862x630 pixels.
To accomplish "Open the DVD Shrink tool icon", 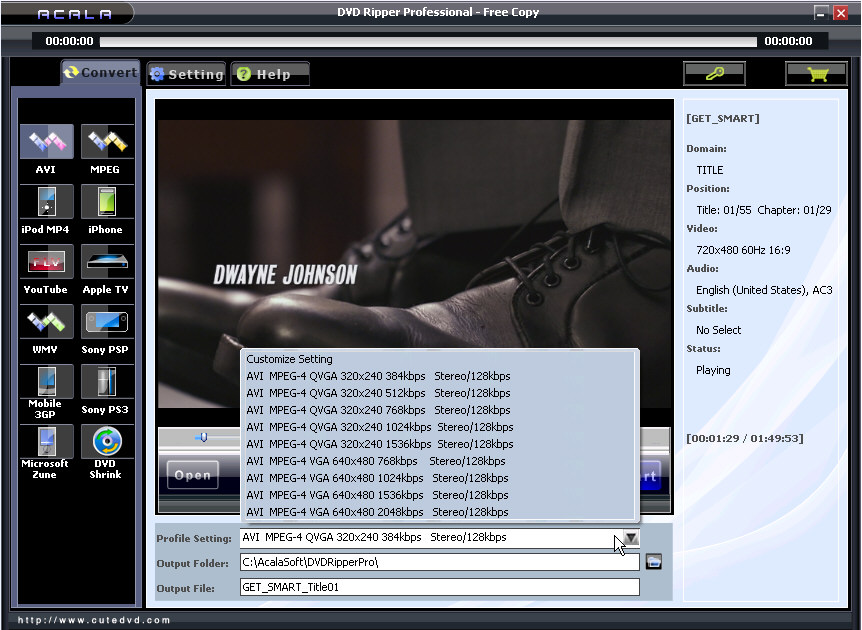I will tap(107, 441).
